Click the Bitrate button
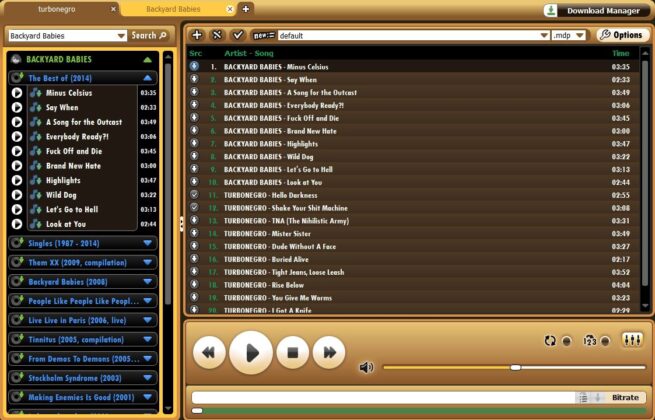Screen dimensions: 655x420 point(625,397)
